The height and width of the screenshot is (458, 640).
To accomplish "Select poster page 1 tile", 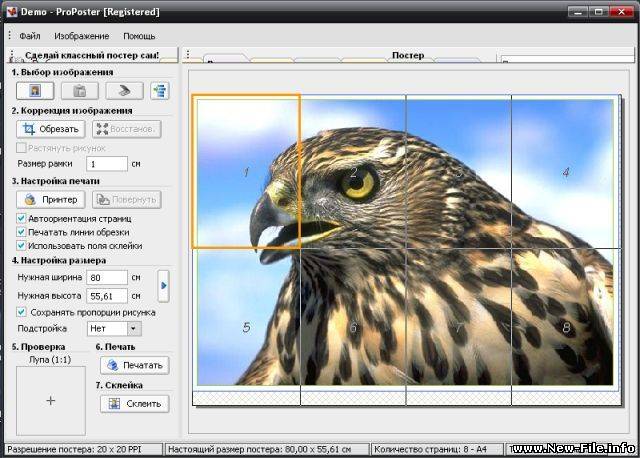I will point(246,171).
